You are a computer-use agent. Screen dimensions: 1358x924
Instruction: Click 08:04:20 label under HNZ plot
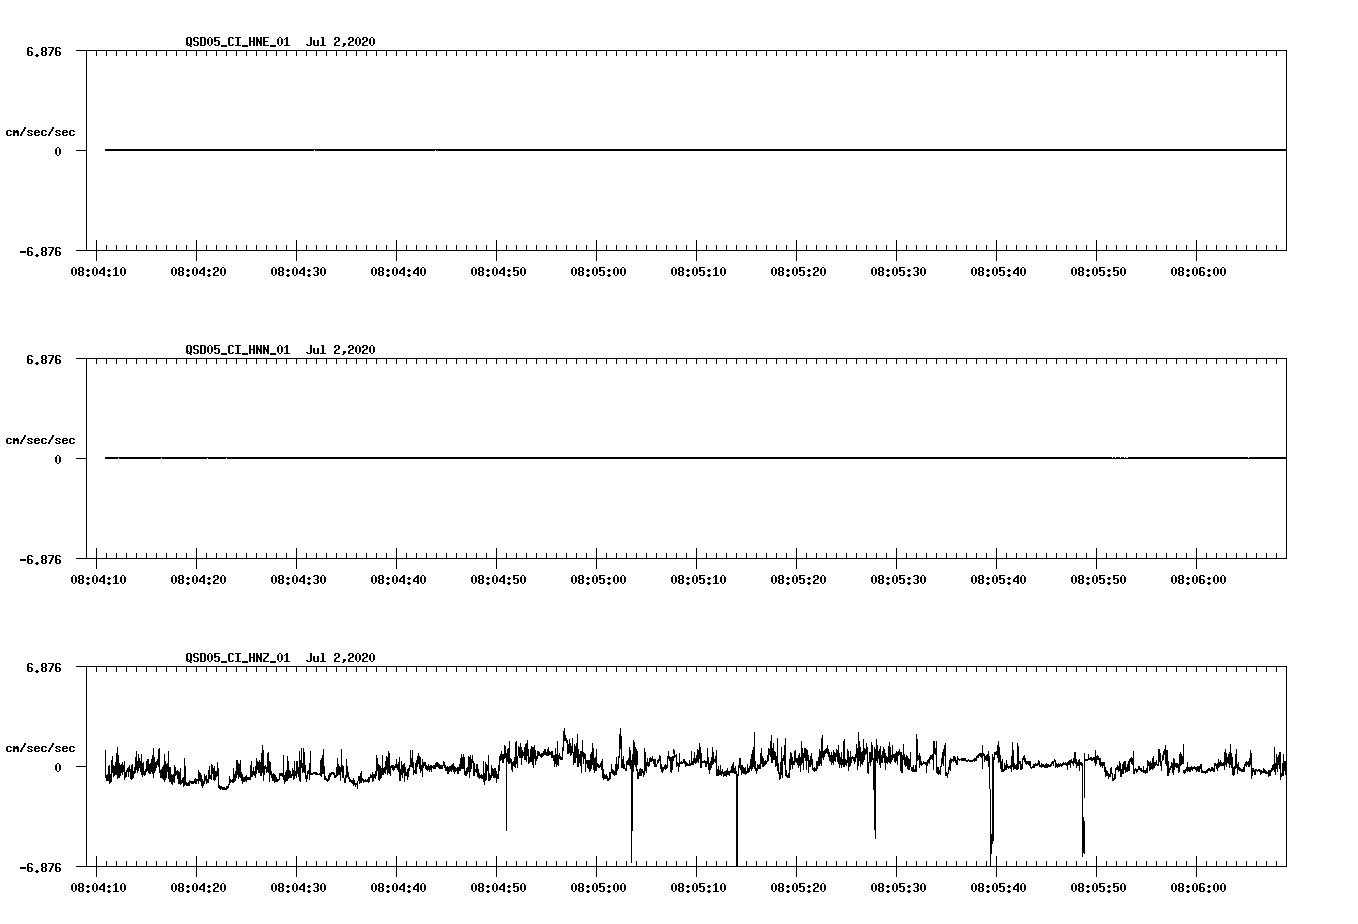[198, 887]
